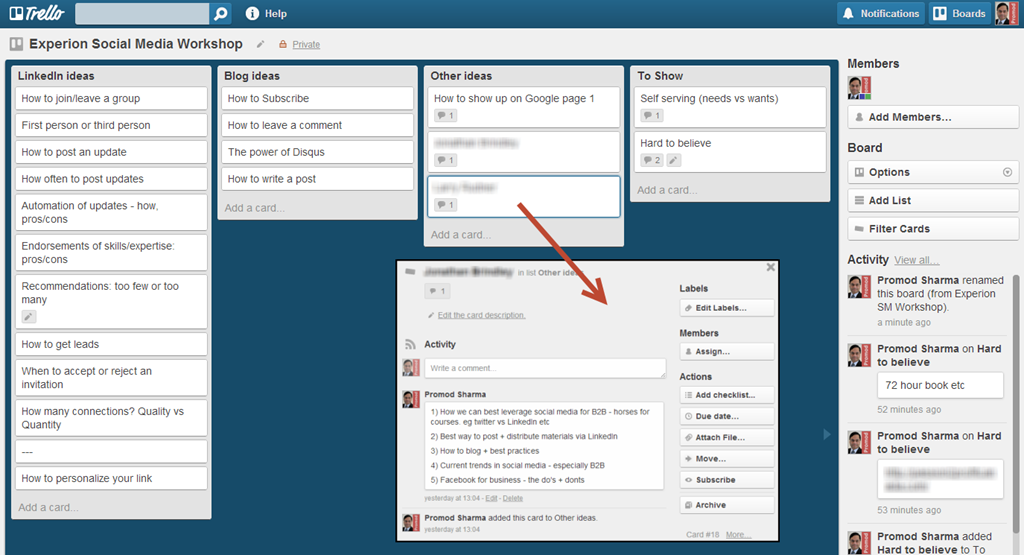The width and height of the screenshot is (1024, 555).
Task: Add a card to To Show list
Action: pos(667,190)
